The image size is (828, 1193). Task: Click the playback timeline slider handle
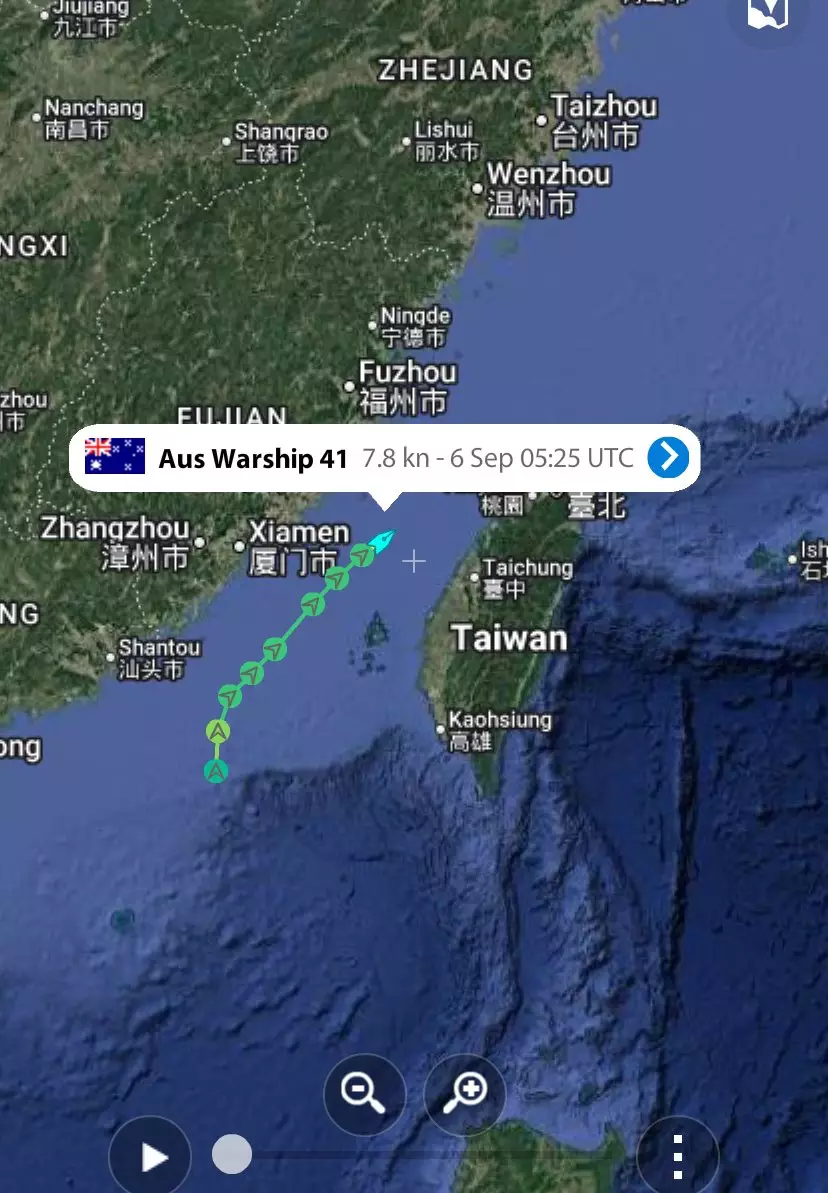[x=231, y=1154]
